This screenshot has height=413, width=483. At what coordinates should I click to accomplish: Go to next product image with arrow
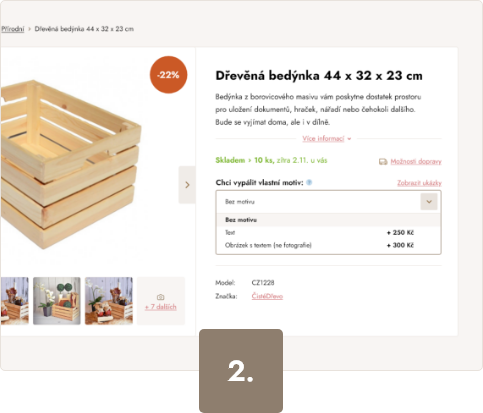click(187, 185)
